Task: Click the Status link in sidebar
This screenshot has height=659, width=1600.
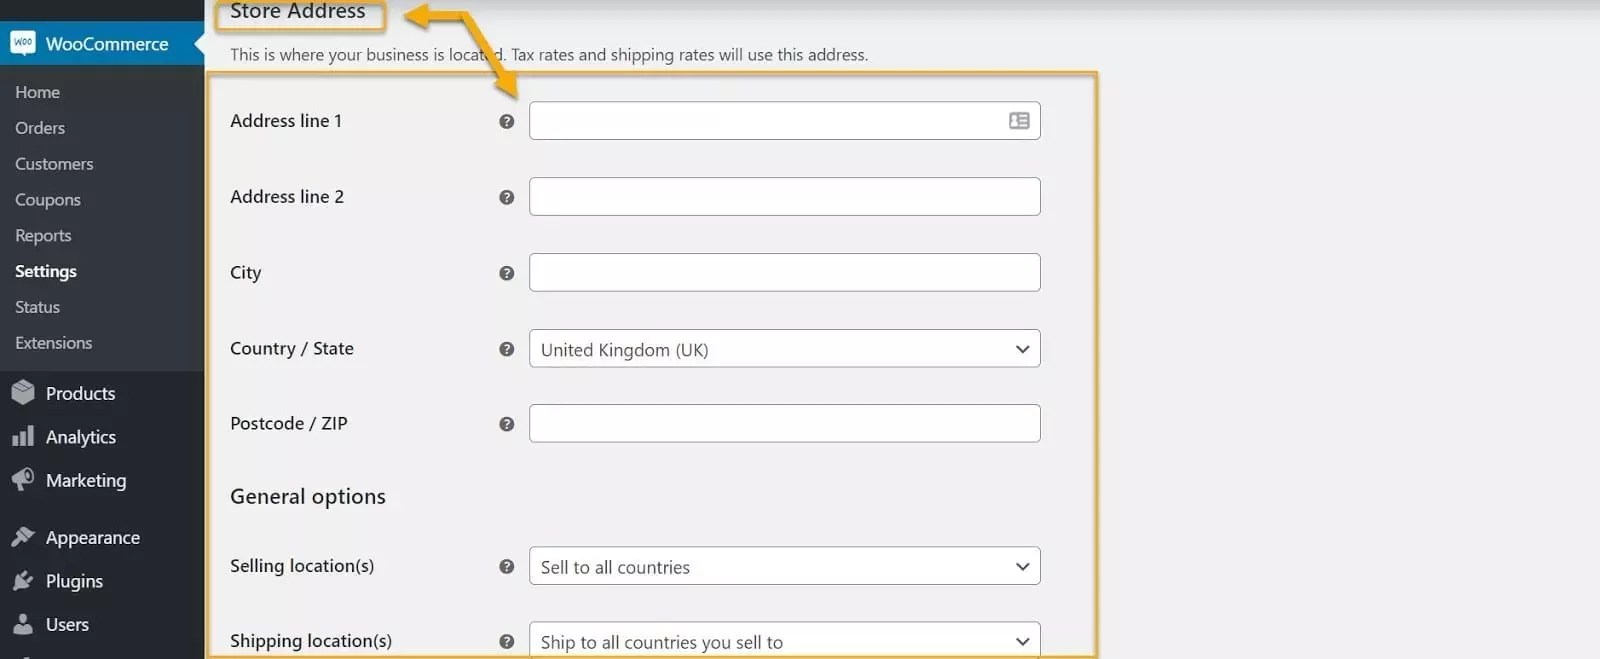Action: coord(37,307)
